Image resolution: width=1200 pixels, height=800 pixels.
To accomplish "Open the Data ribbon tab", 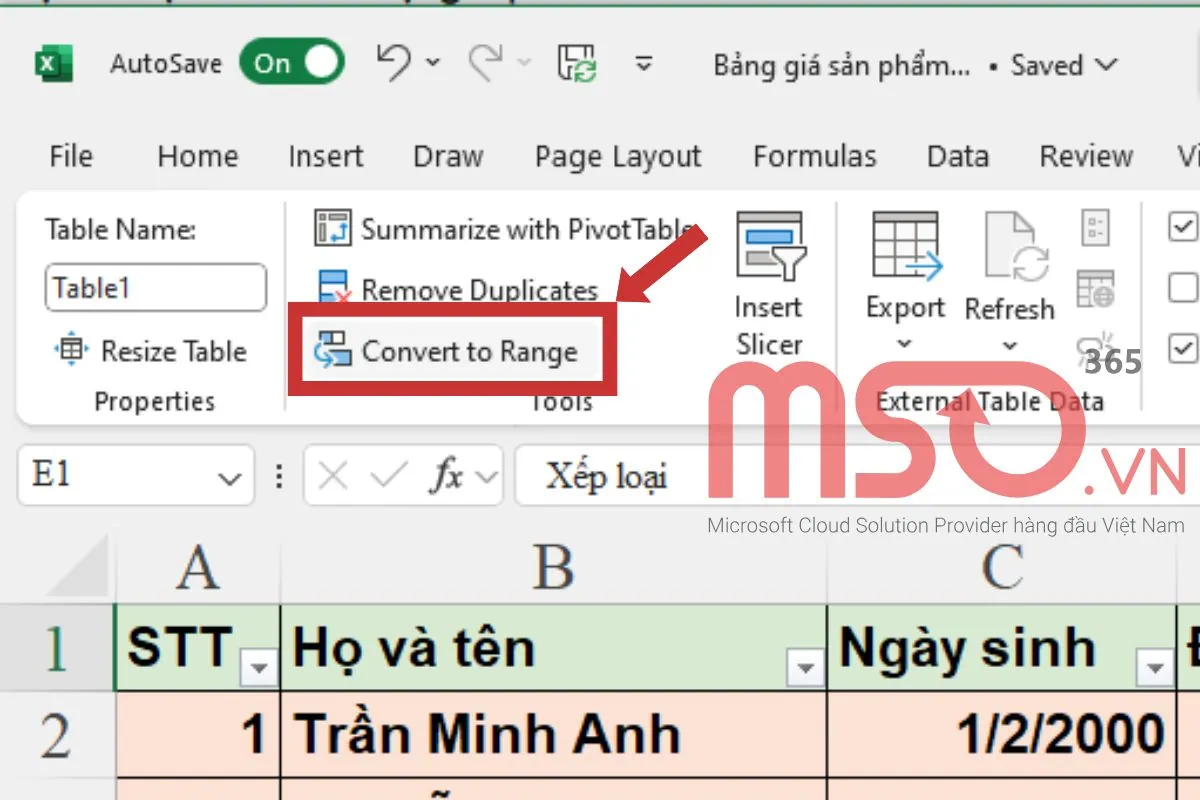I will (x=956, y=156).
